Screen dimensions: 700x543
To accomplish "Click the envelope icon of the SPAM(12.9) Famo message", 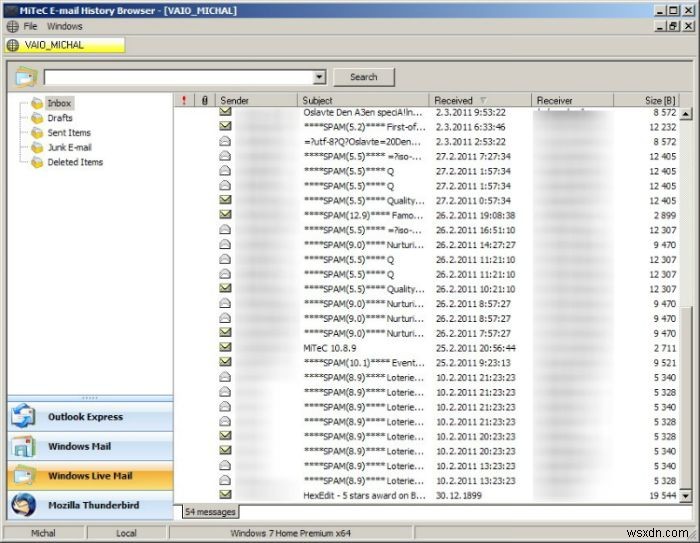I will [x=225, y=214].
